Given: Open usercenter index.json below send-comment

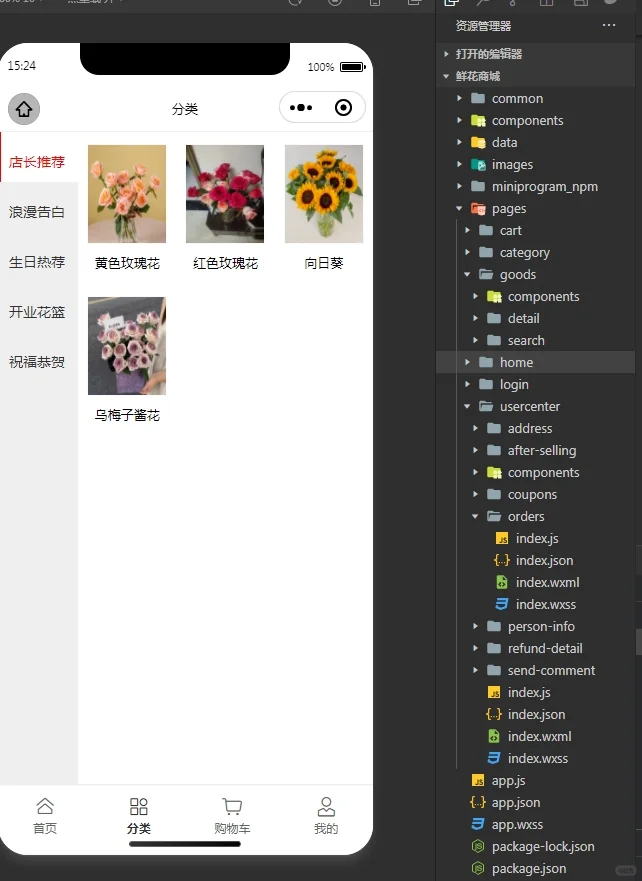Looking at the screenshot, I should pyautogui.click(x=536, y=714).
